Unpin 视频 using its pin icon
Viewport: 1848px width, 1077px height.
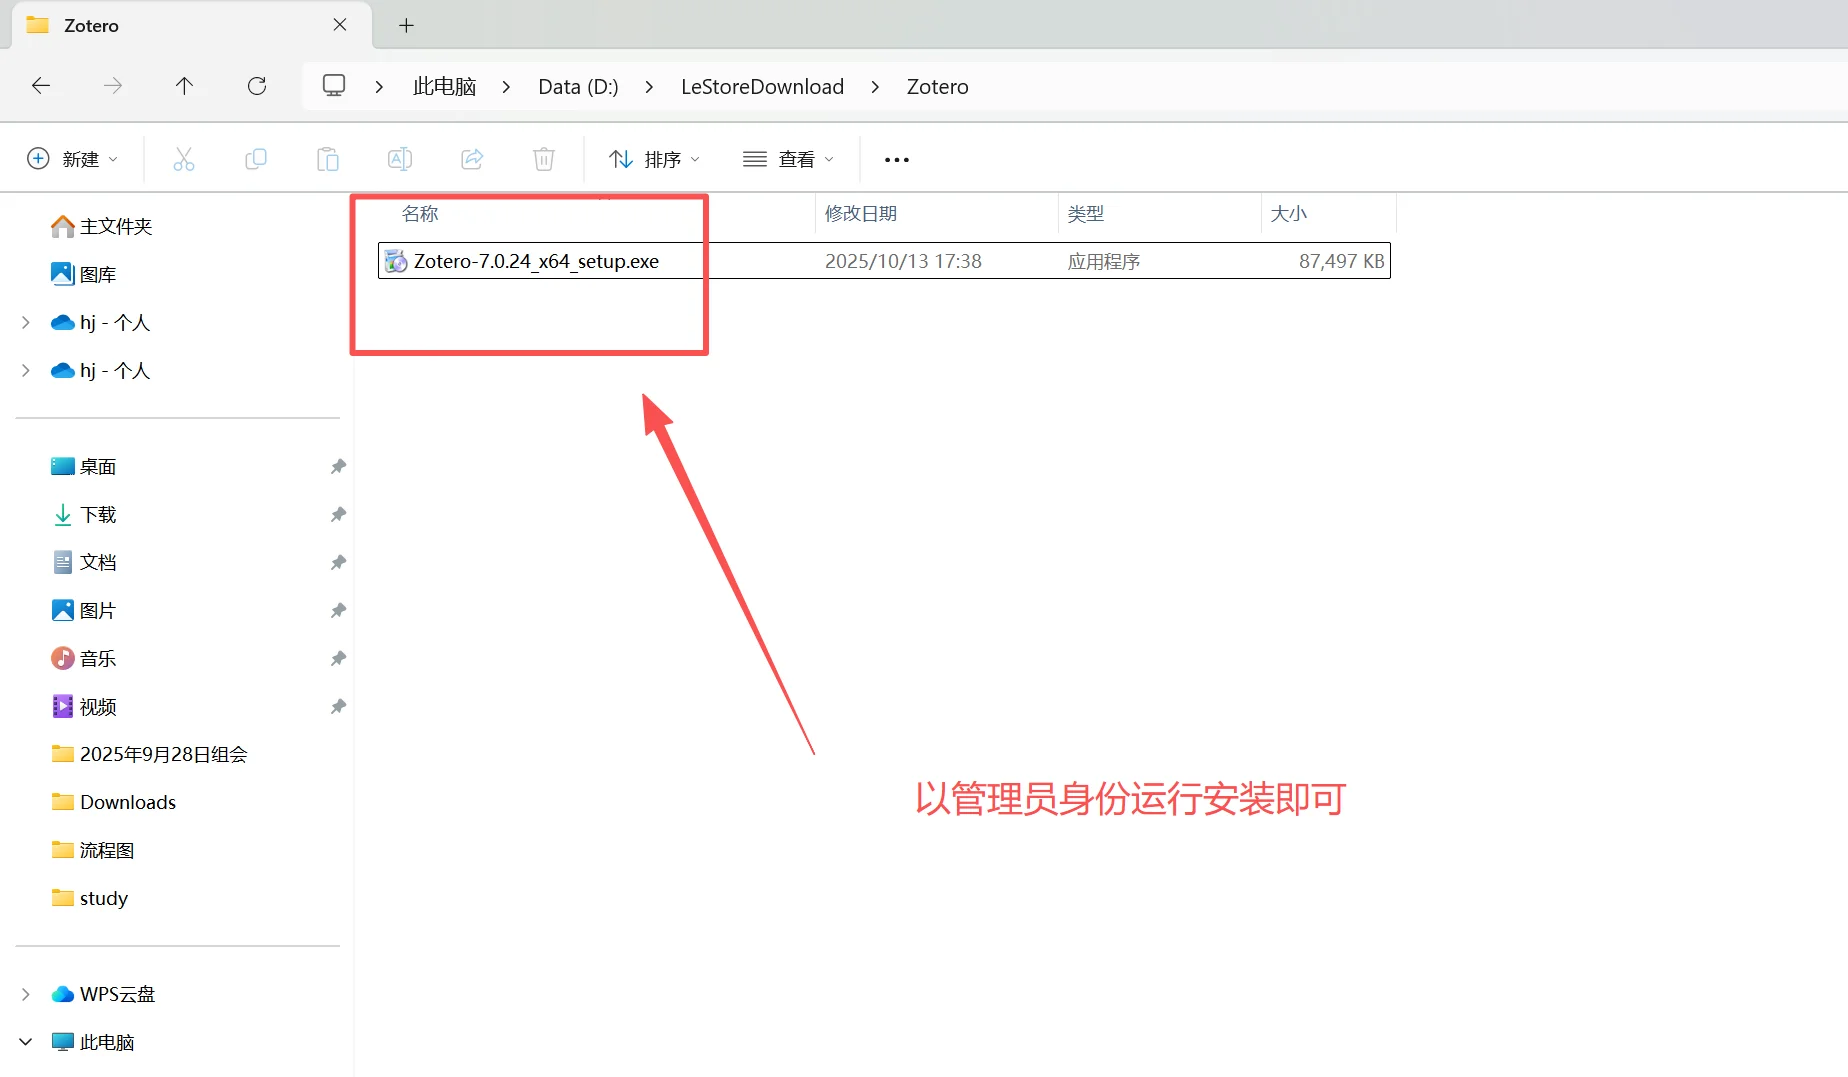tap(338, 706)
